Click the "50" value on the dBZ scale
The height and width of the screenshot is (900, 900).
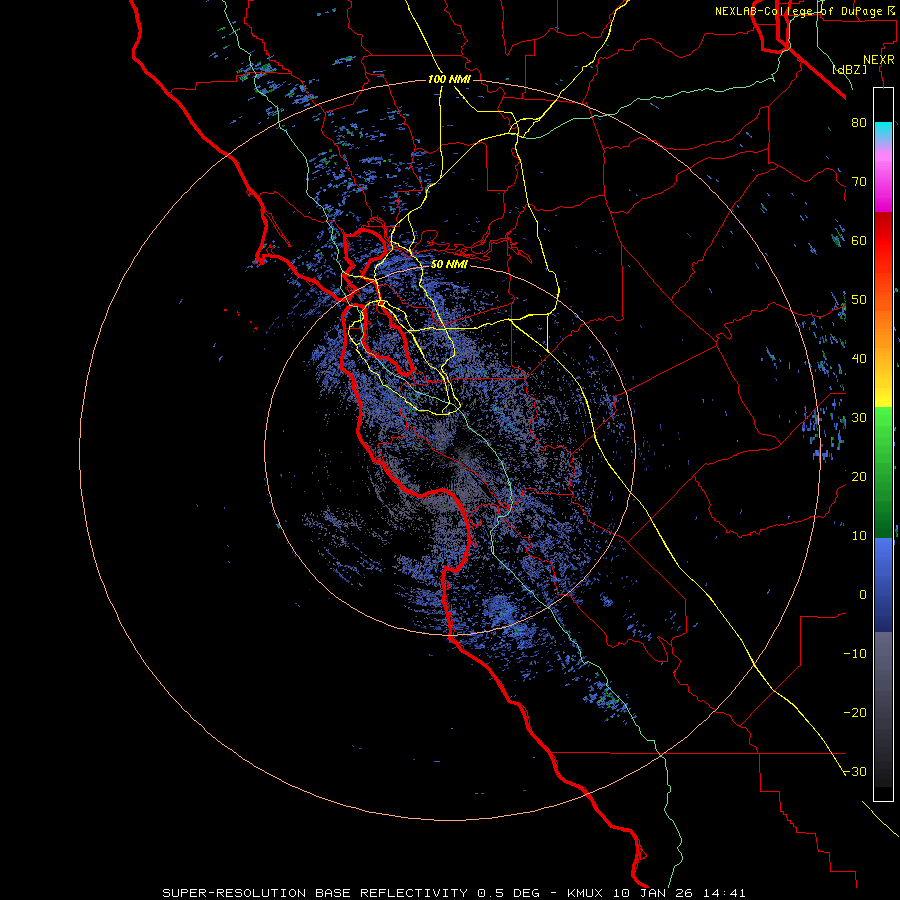[859, 300]
